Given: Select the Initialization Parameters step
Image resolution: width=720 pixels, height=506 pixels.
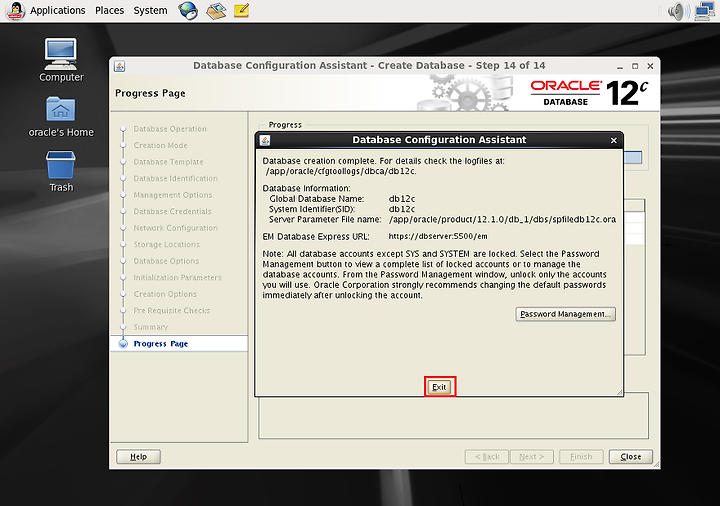Looking at the screenshot, I should [x=177, y=278].
